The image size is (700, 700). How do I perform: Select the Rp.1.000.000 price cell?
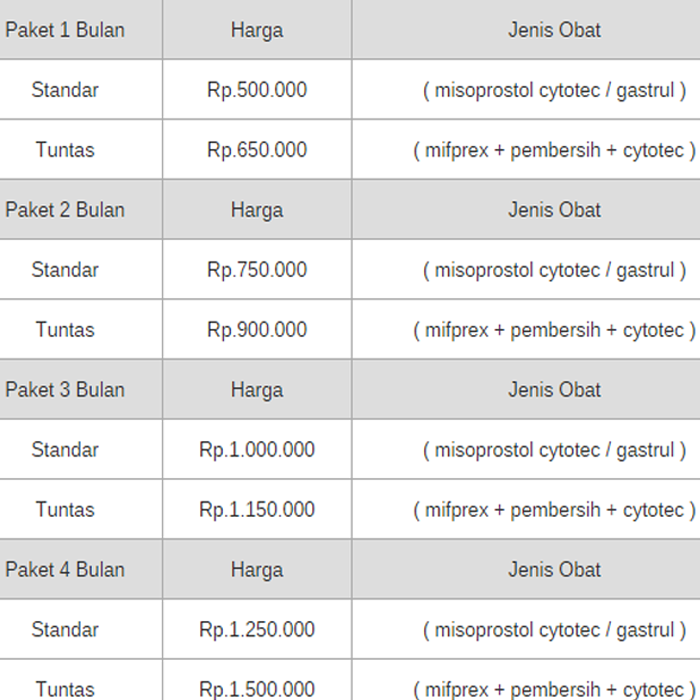coord(257,450)
